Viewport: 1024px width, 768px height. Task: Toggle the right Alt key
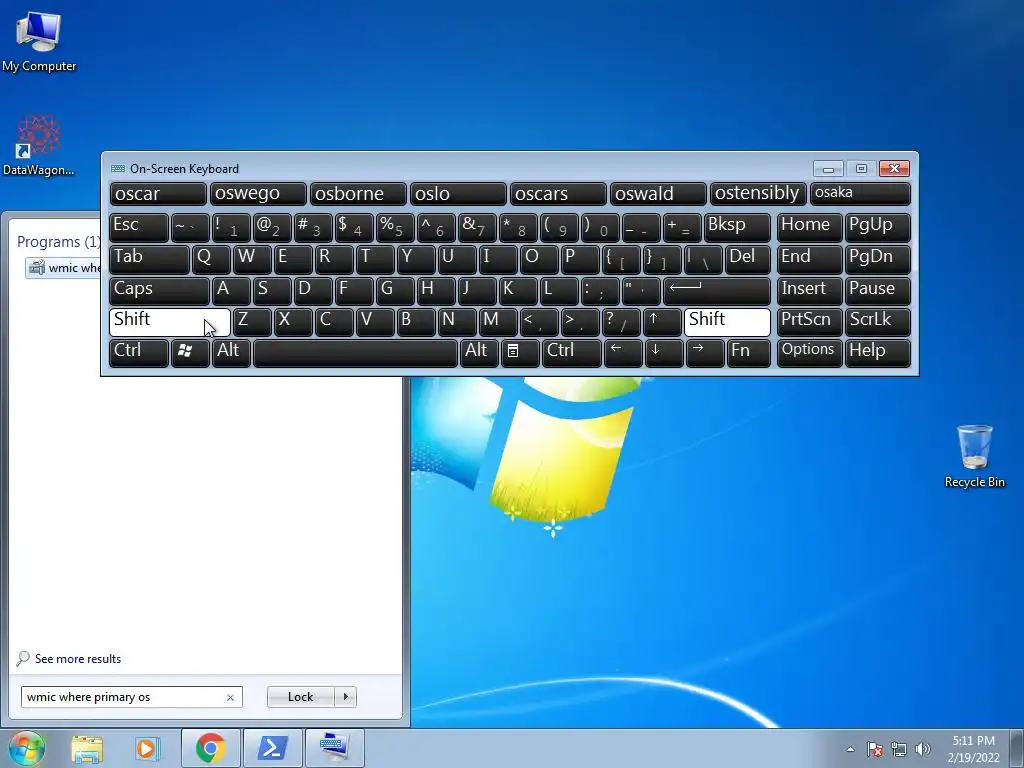point(479,352)
